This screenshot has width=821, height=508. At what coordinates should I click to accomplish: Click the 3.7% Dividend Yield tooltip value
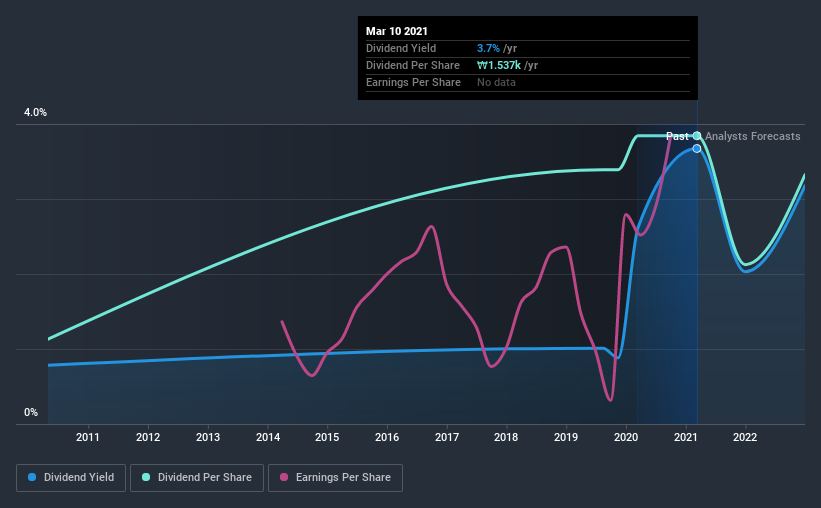tap(488, 48)
